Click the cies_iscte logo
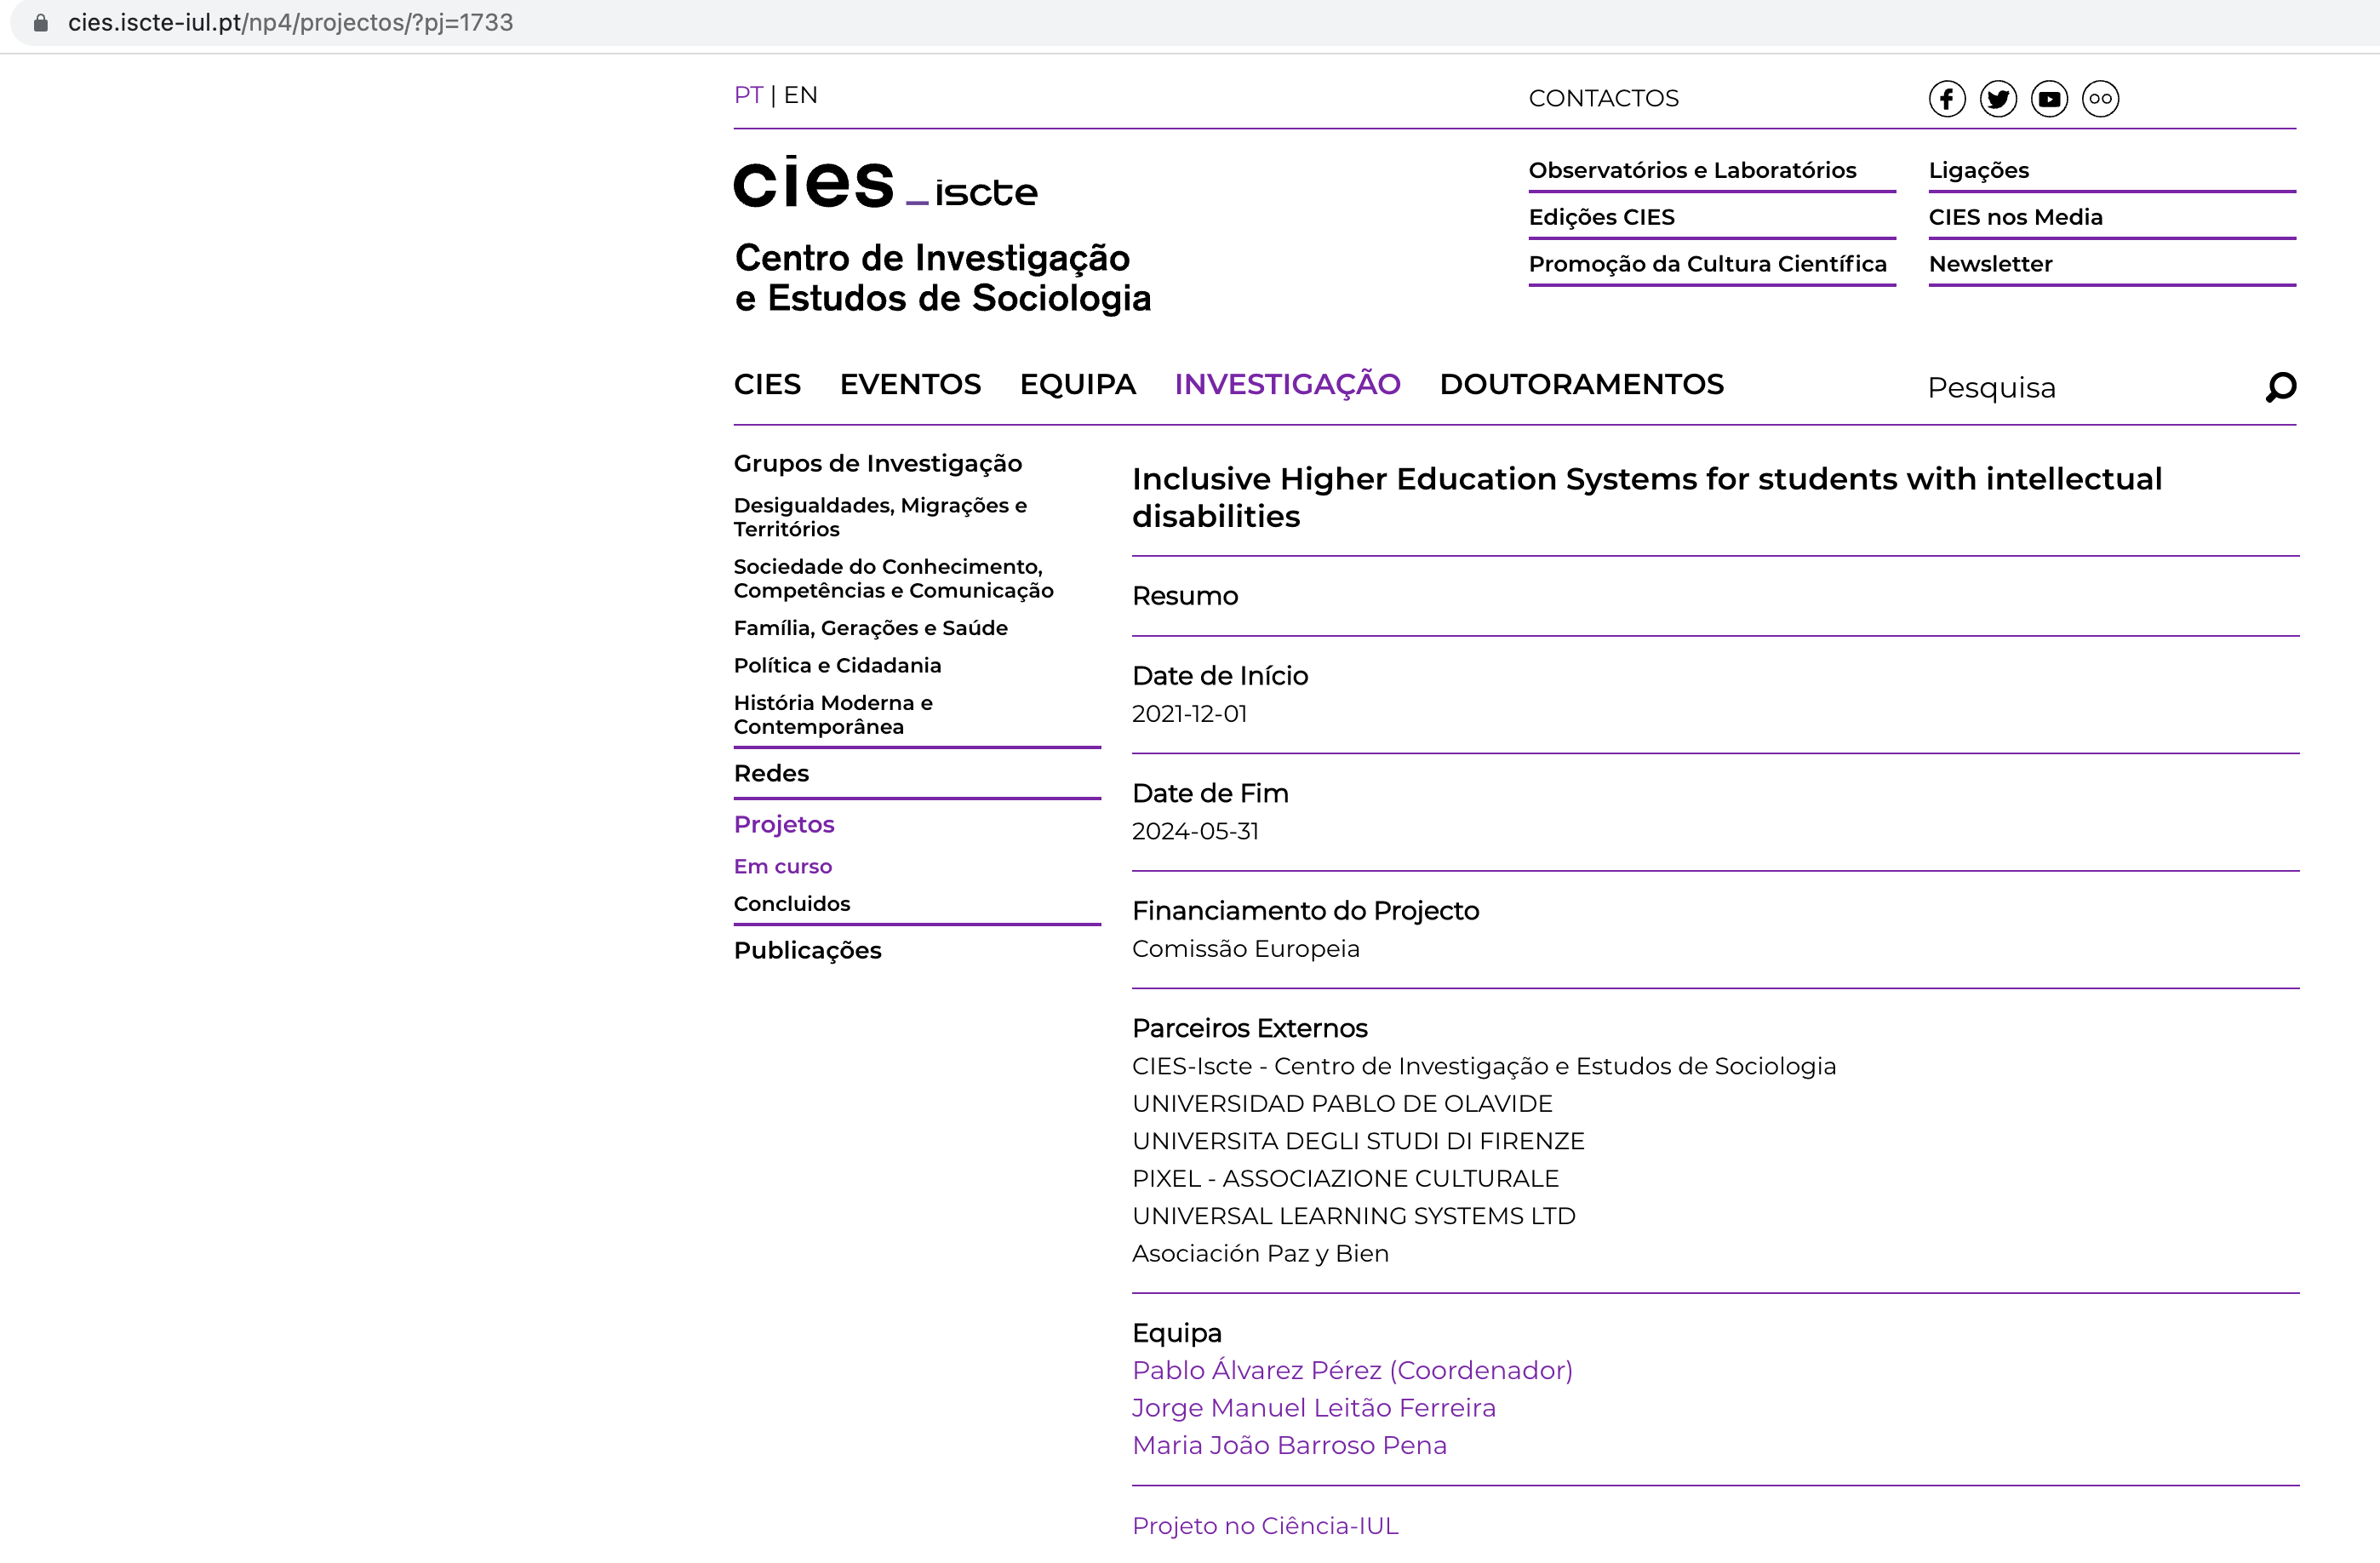The image size is (2380, 1563). tap(885, 183)
